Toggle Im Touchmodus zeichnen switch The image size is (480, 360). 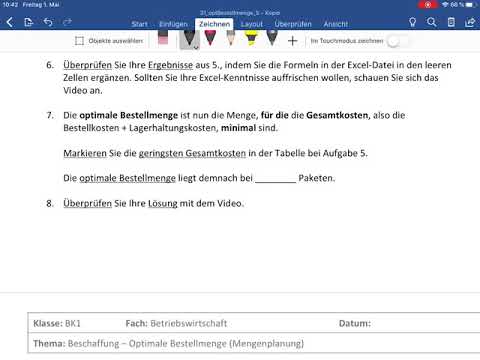[398, 41]
